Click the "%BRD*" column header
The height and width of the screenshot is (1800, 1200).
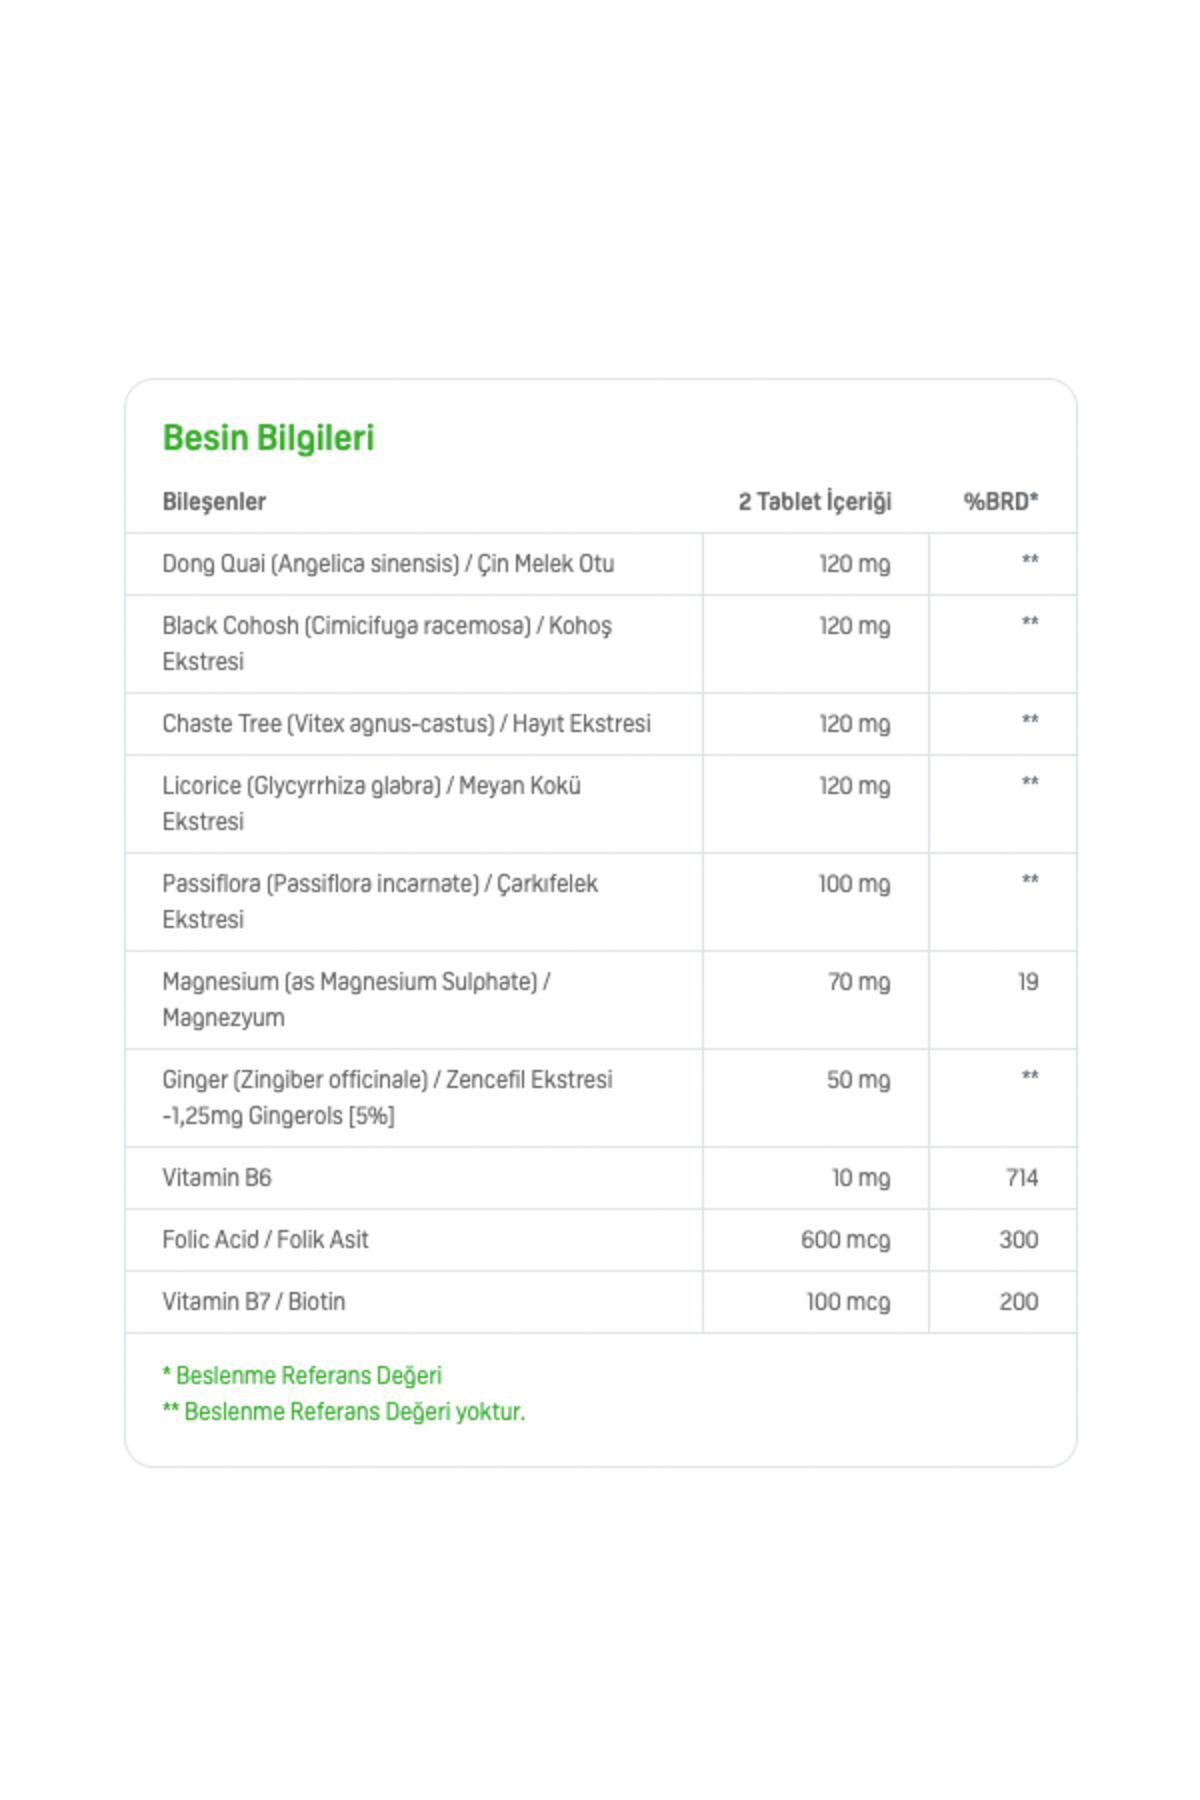pos(1000,502)
